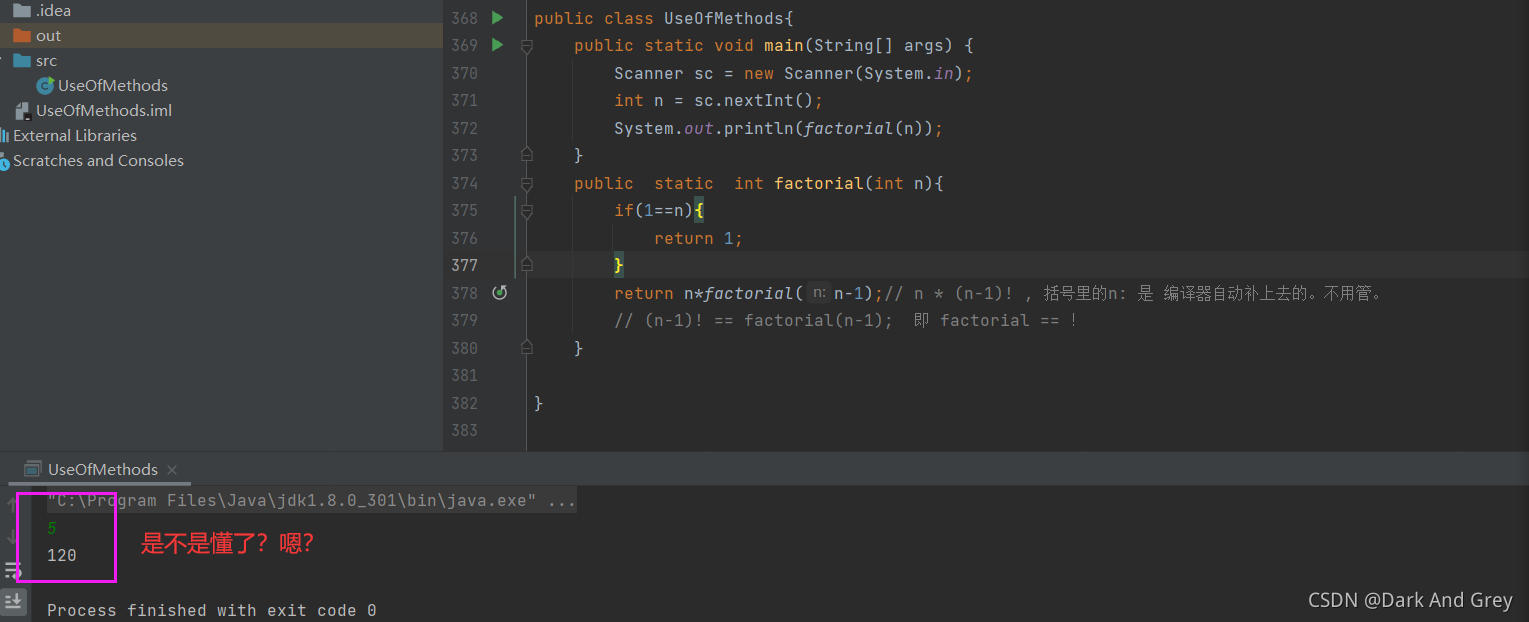
Task: Select UseOfMethods.iml file
Action: (104, 111)
